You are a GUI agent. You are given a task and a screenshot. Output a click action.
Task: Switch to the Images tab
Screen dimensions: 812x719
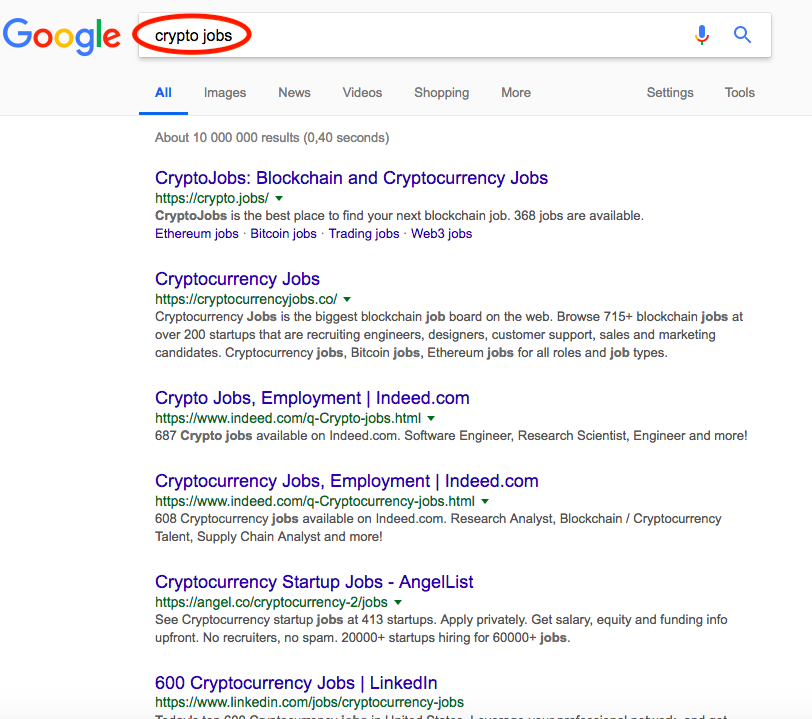pos(224,92)
